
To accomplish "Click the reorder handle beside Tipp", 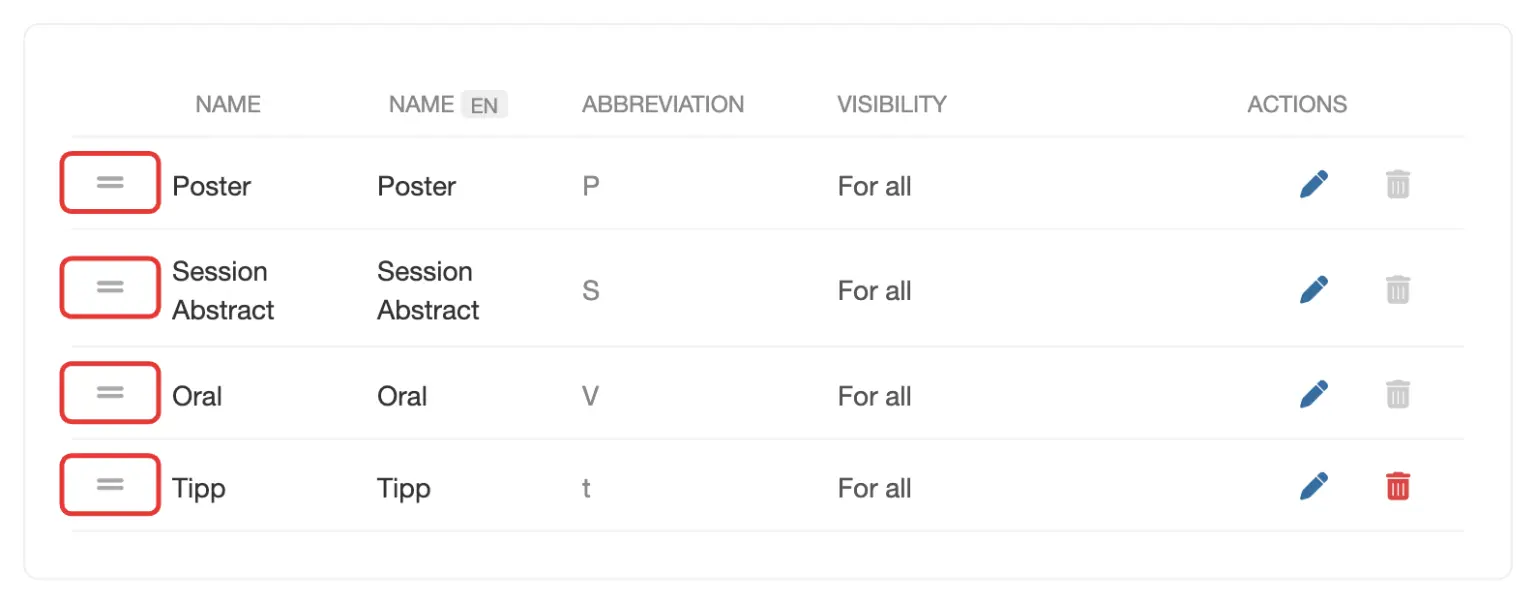I will point(110,484).
